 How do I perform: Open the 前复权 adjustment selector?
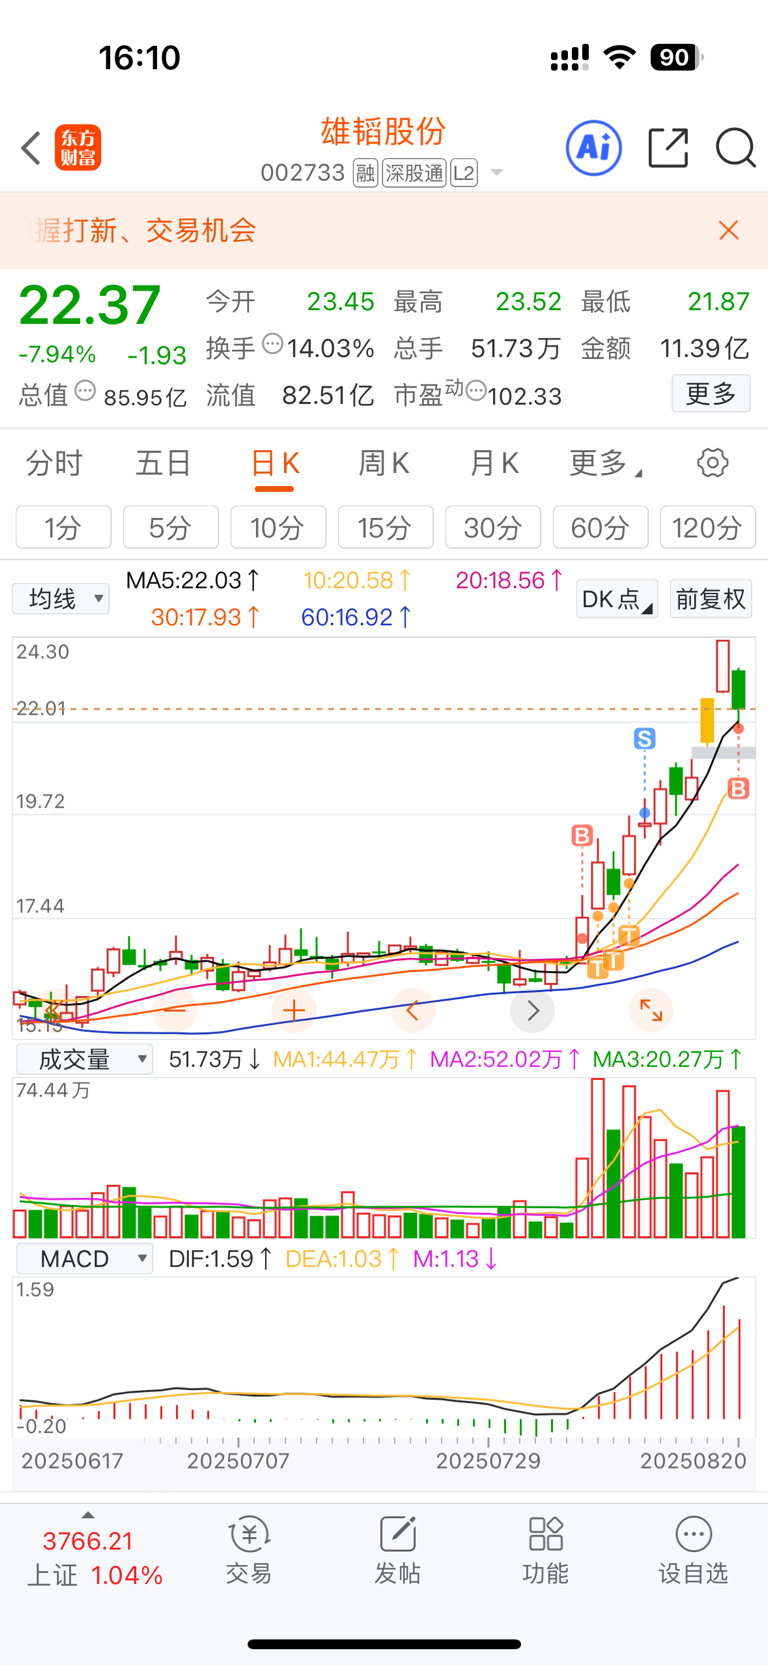711,599
